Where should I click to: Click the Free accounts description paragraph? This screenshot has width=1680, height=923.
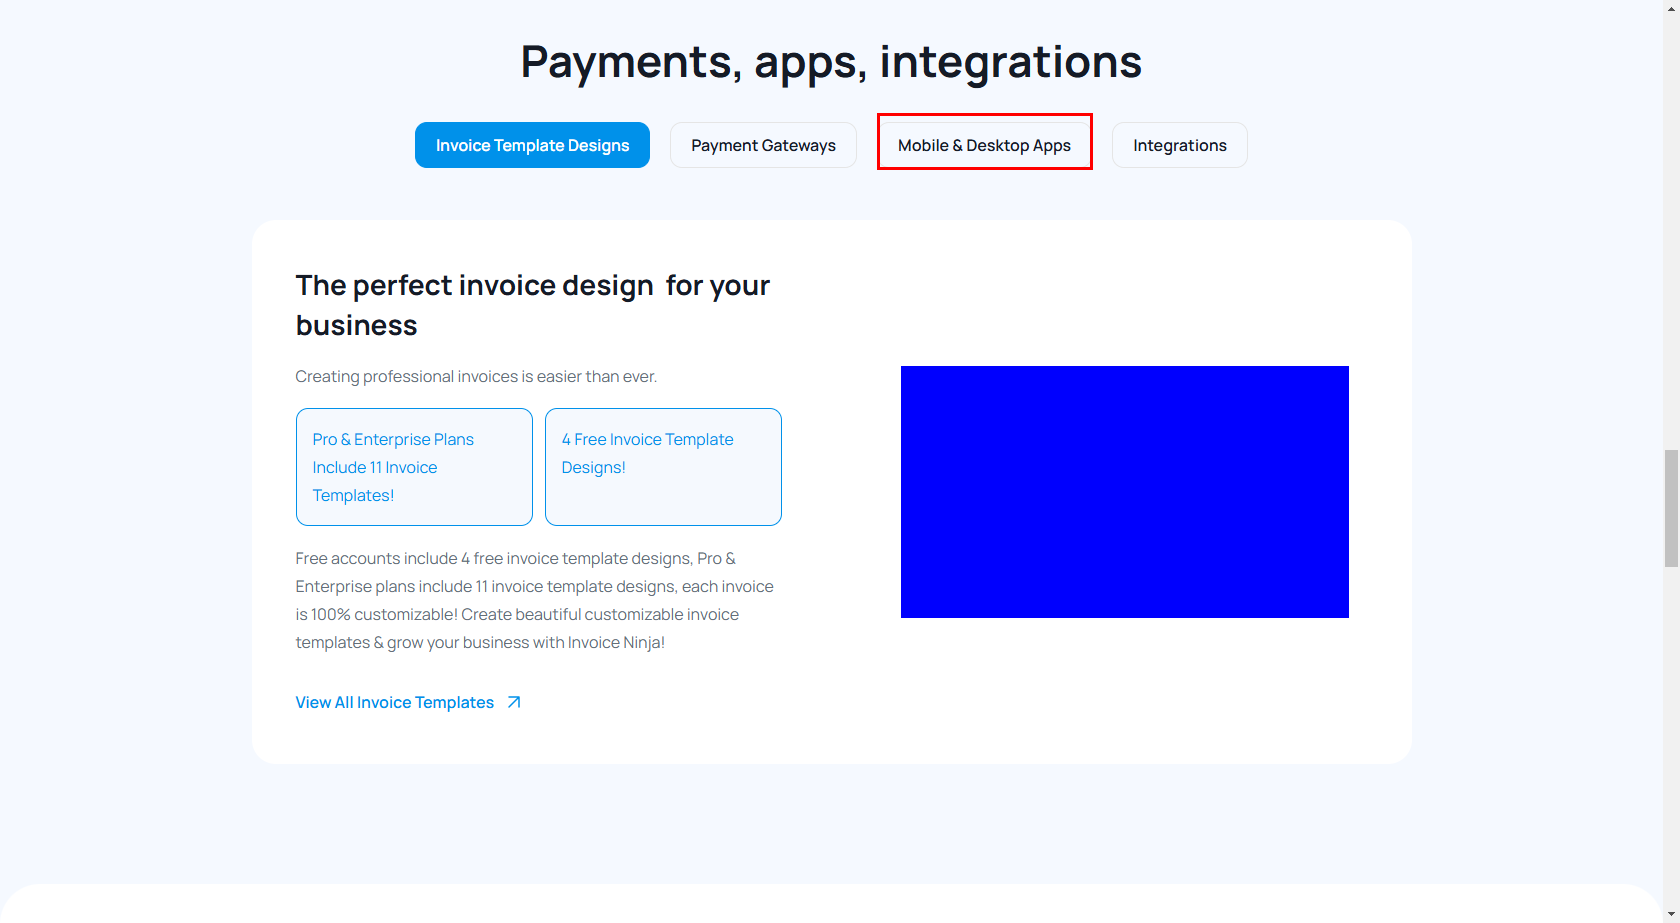[x=534, y=600]
